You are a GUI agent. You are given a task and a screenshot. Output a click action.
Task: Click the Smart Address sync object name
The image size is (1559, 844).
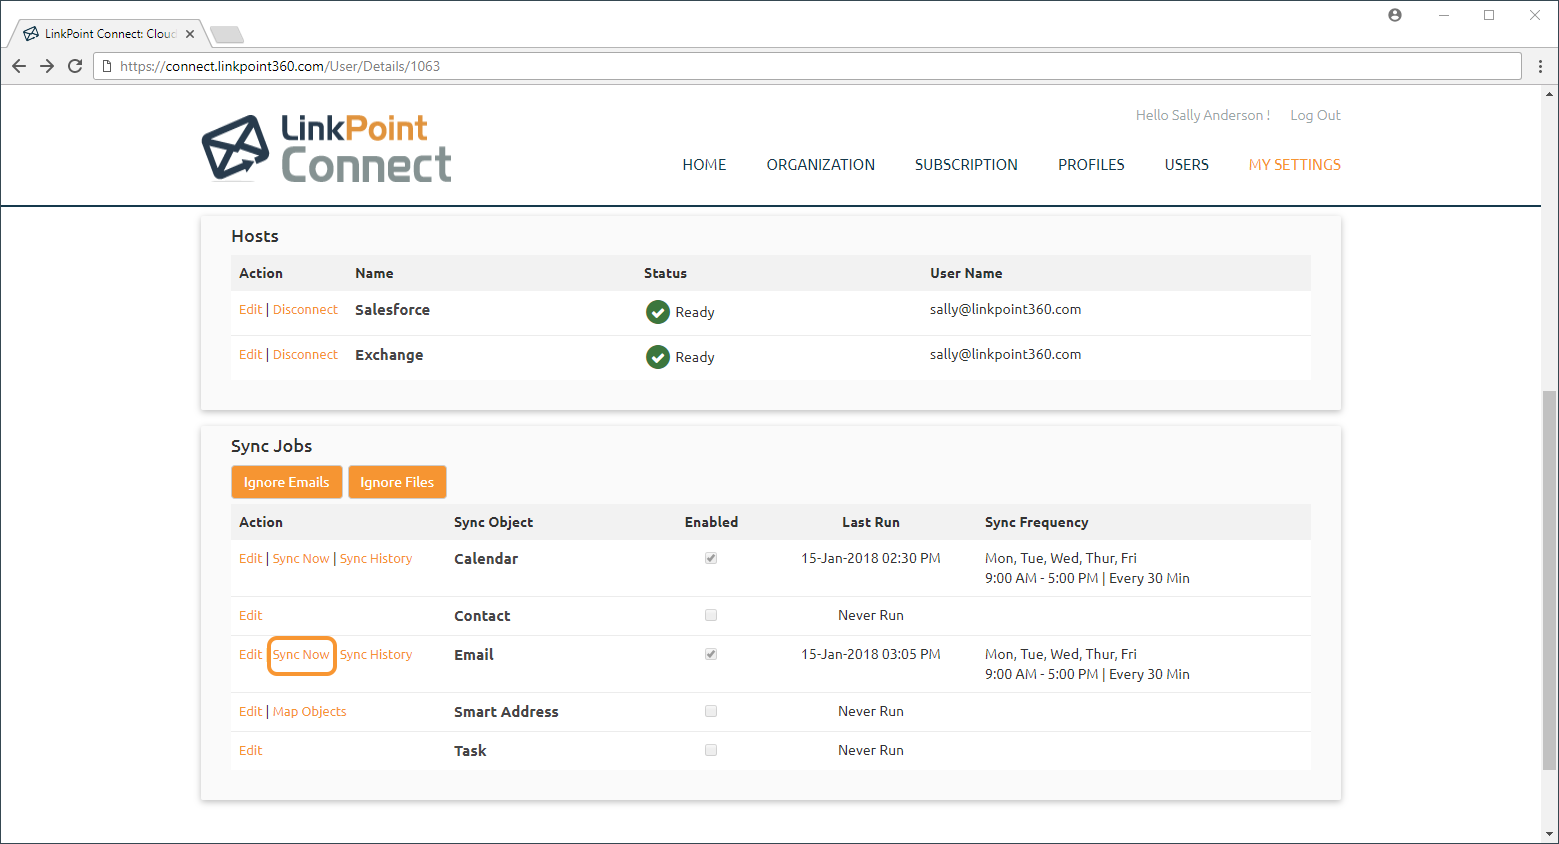point(506,712)
